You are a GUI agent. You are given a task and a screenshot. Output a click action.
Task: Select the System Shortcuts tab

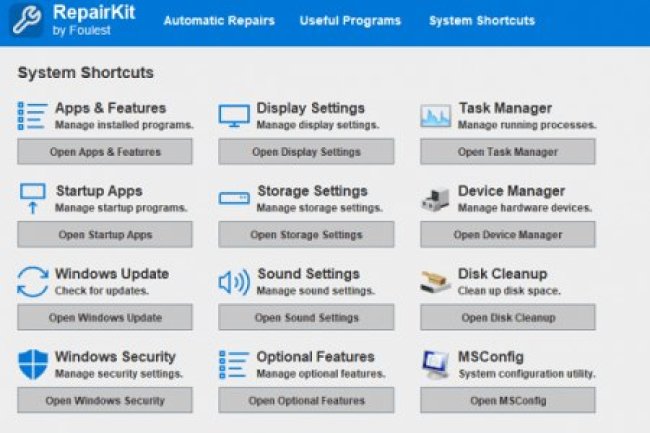(481, 20)
